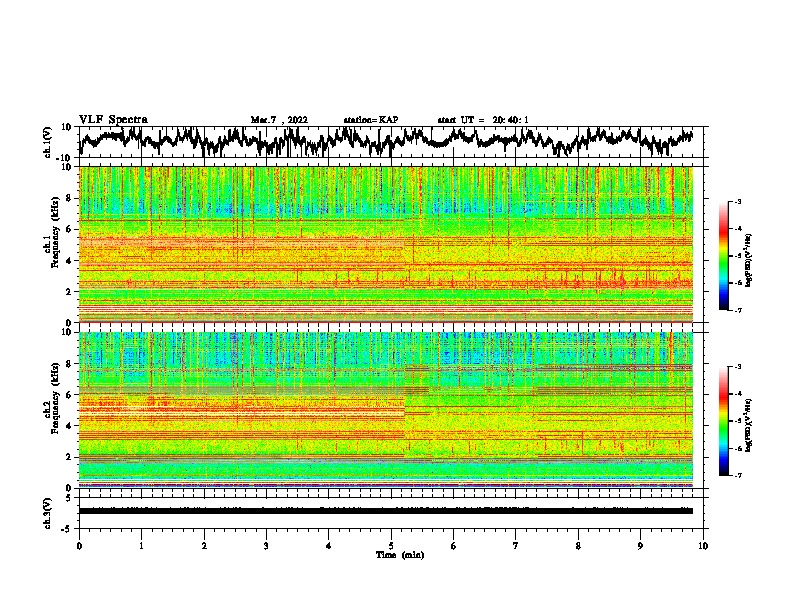Click the 2 tick on Time axis
Image resolution: width=792 pixels, height=612 pixels.
click(x=204, y=546)
